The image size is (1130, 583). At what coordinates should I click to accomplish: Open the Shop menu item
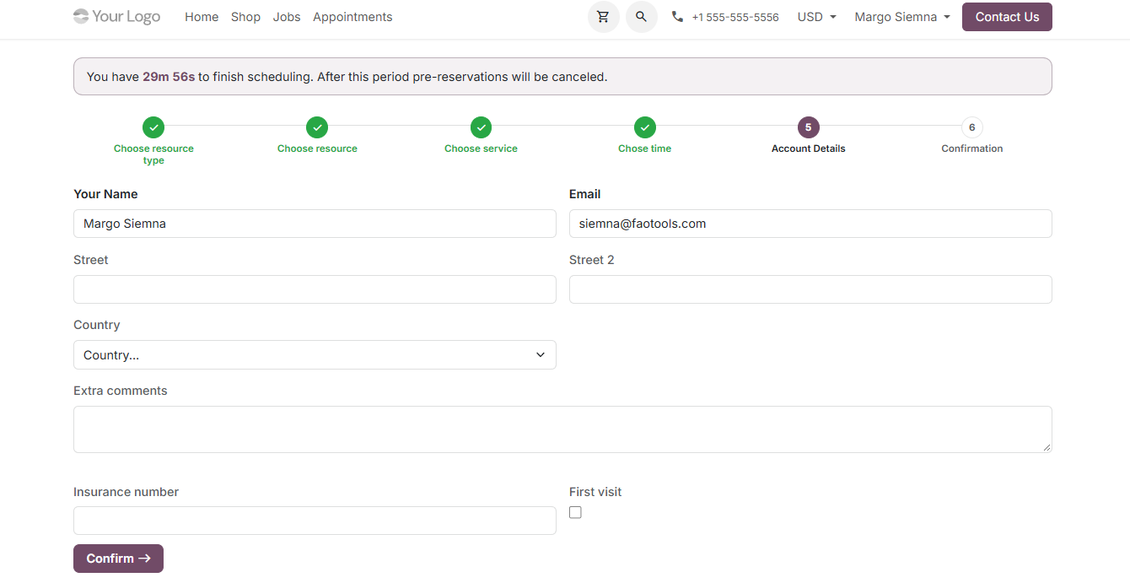[x=245, y=17]
